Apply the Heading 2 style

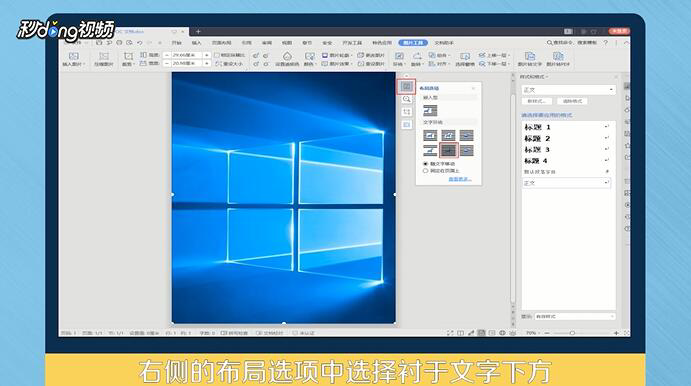click(x=566, y=138)
